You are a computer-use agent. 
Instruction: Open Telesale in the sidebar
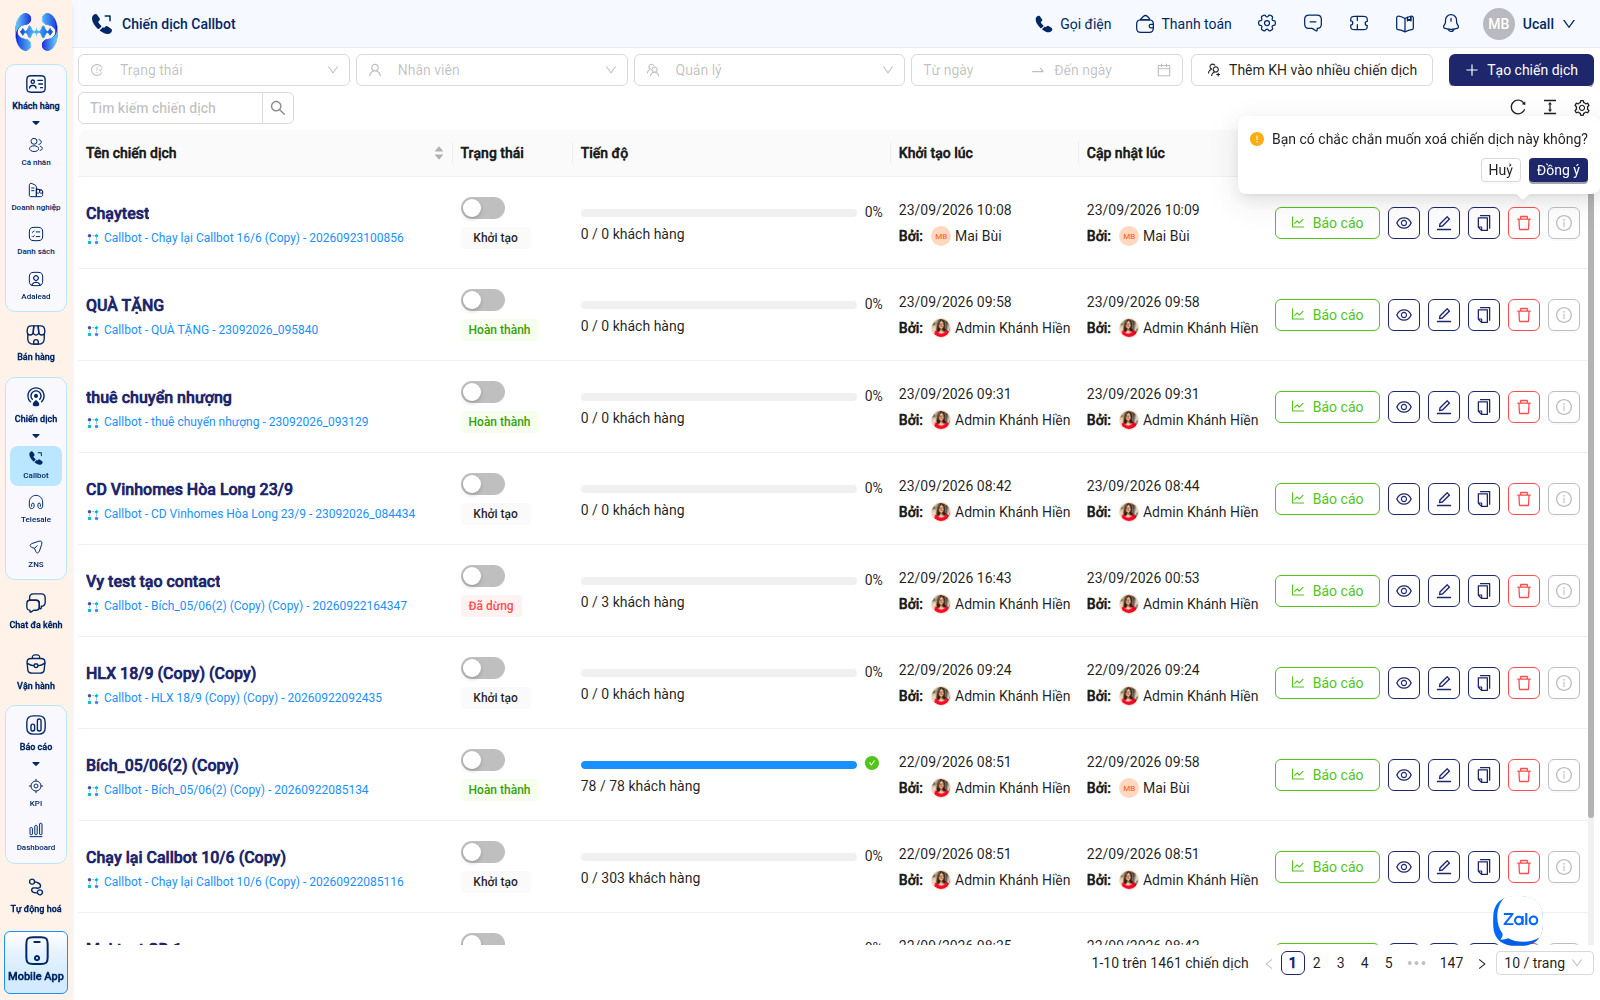36,508
